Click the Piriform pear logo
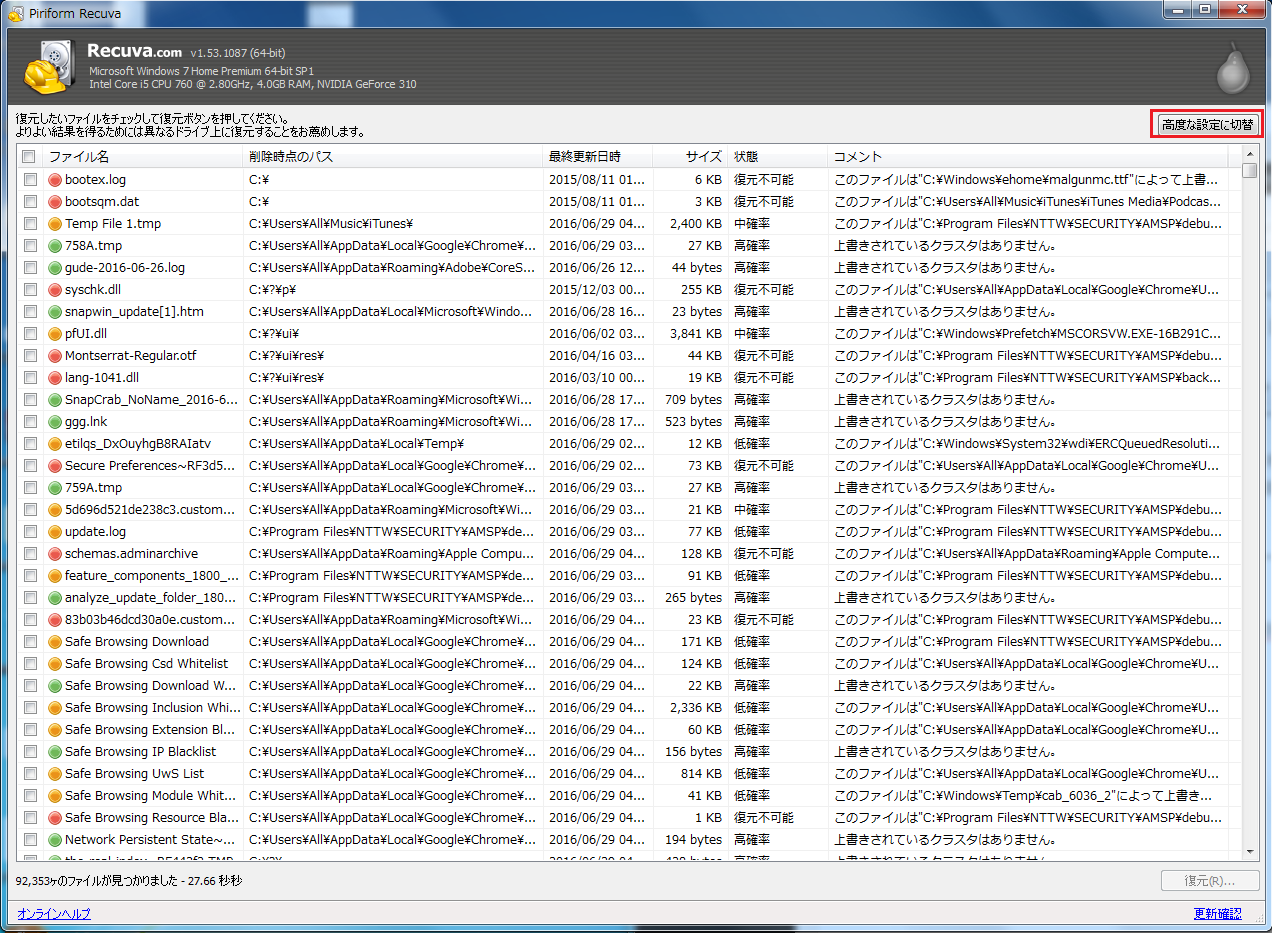Image resolution: width=1272 pixels, height=933 pixels. [x=1232, y=69]
